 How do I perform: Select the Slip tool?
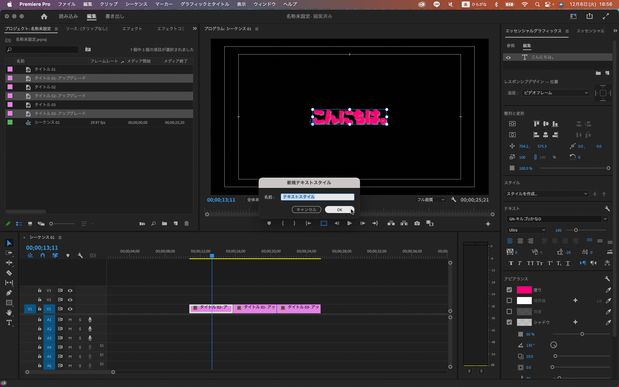tap(9, 283)
